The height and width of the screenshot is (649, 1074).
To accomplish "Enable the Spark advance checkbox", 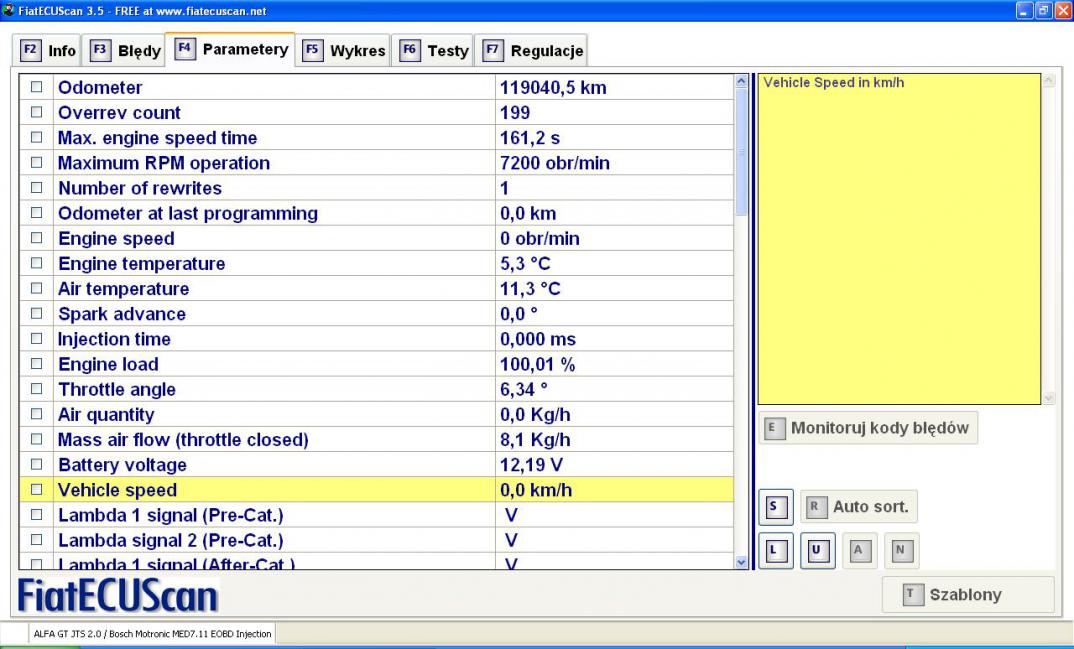I will [36, 314].
